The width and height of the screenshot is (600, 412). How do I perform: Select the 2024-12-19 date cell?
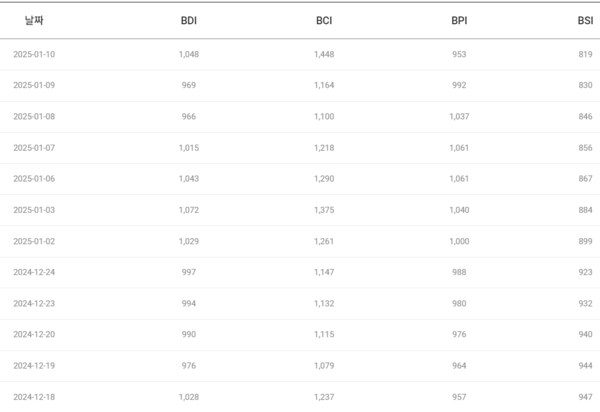34,366
